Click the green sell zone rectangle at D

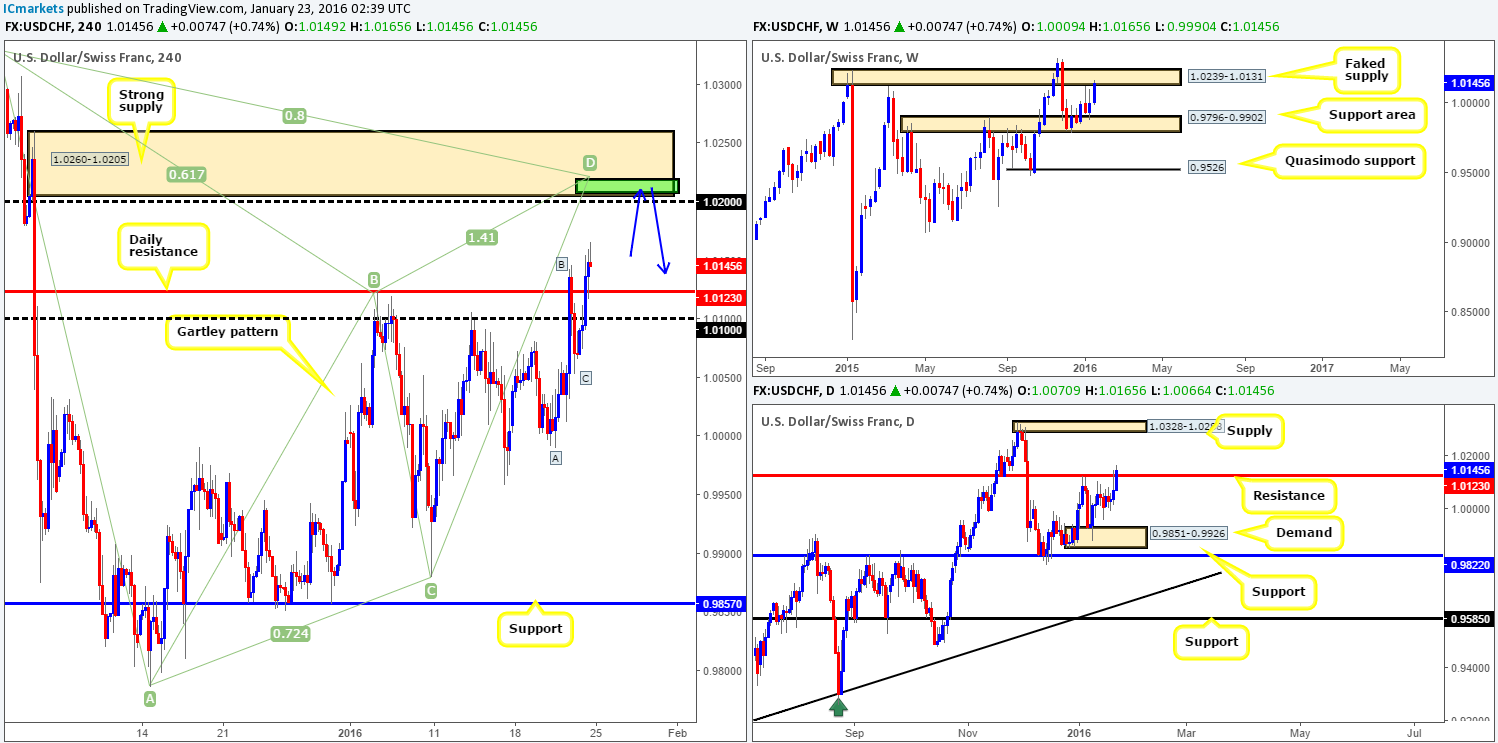(628, 186)
